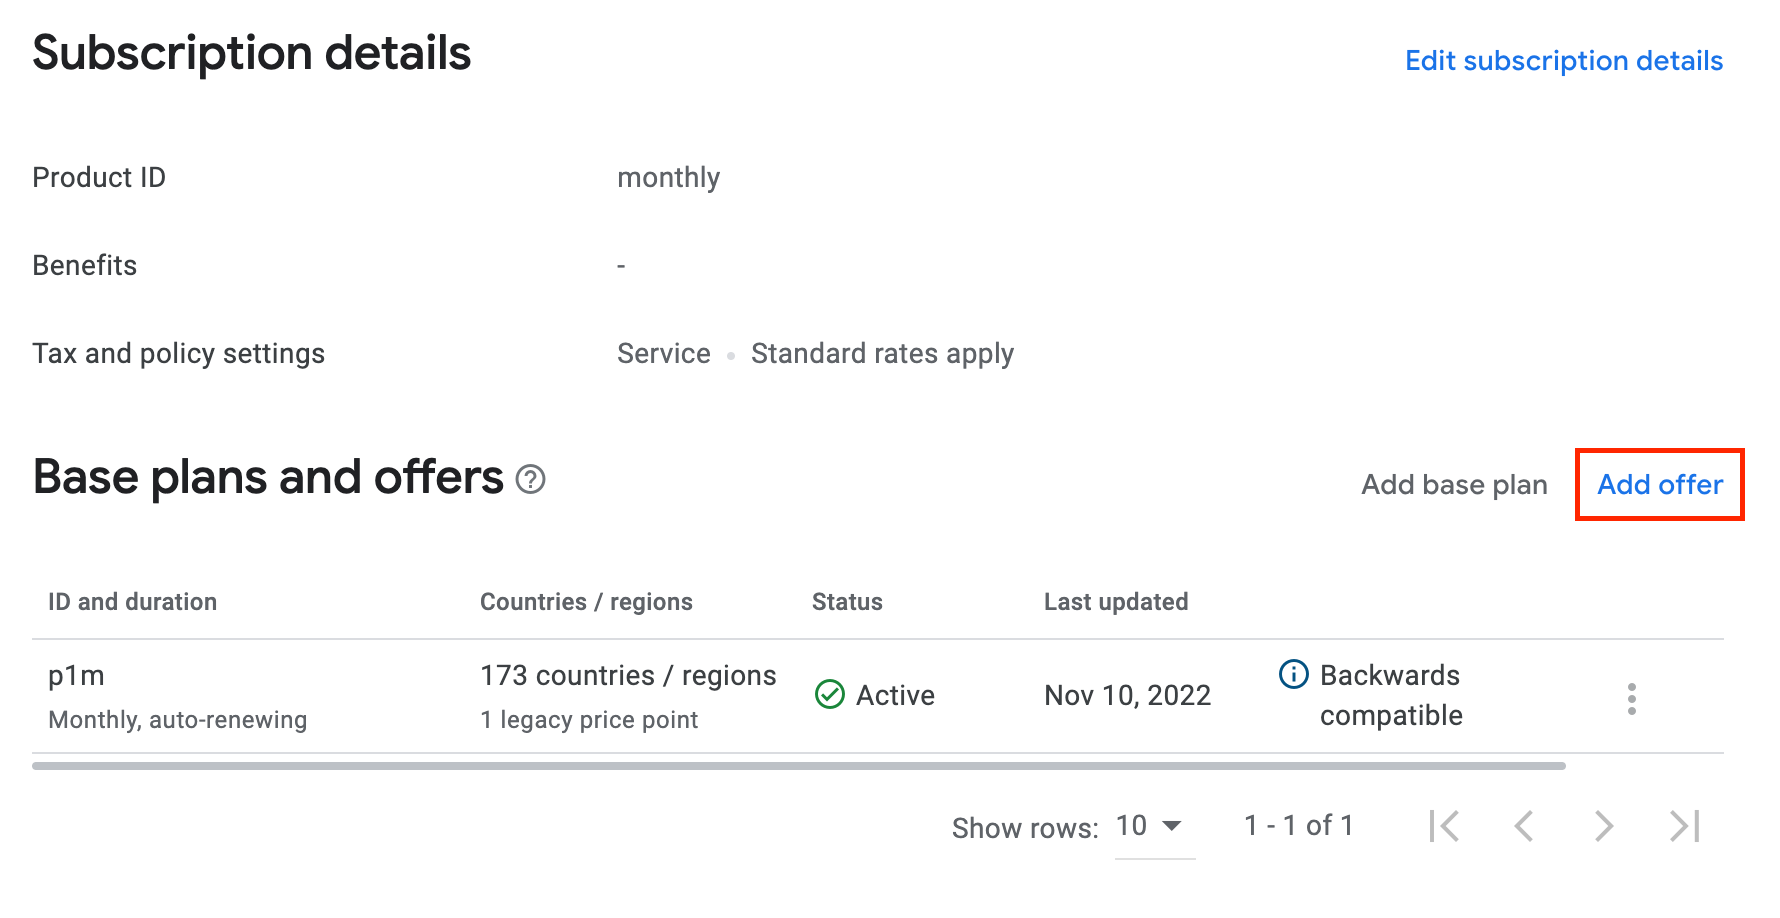Select the p1m base plan row
1780x918 pixels.
coord(878,696)
